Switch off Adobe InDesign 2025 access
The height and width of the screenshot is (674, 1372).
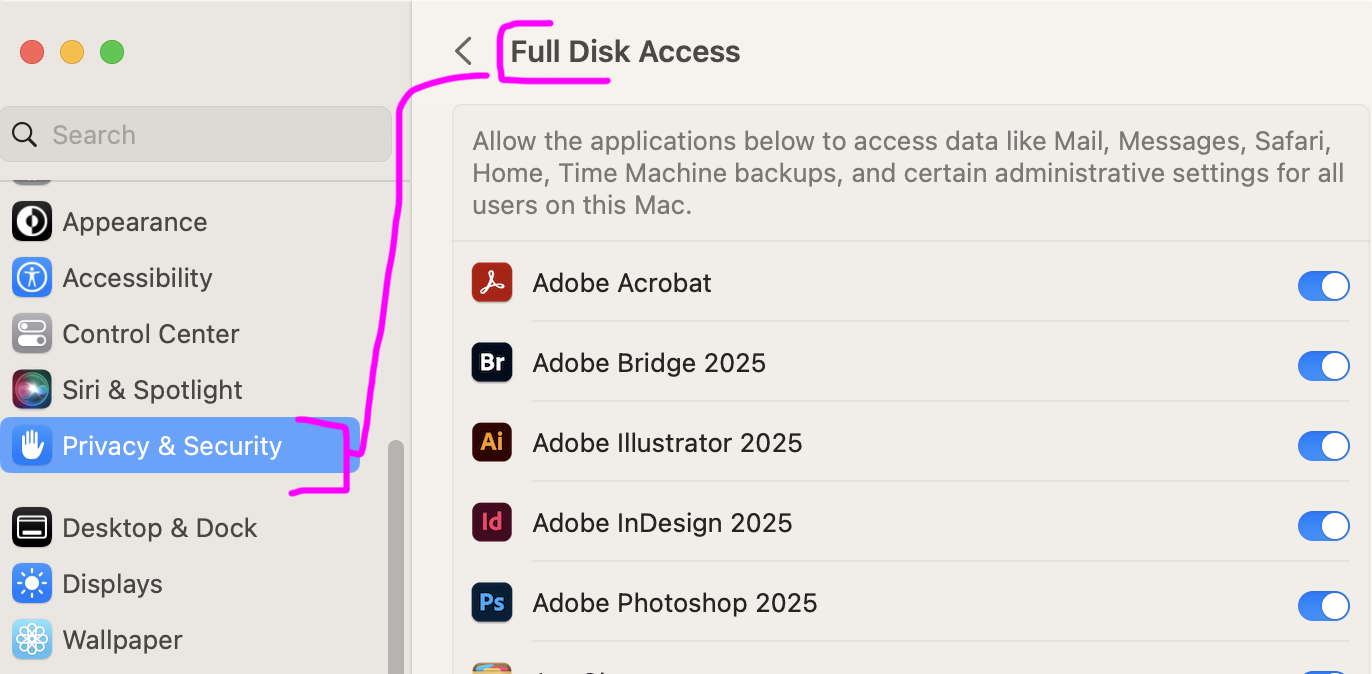point(1323,526)
